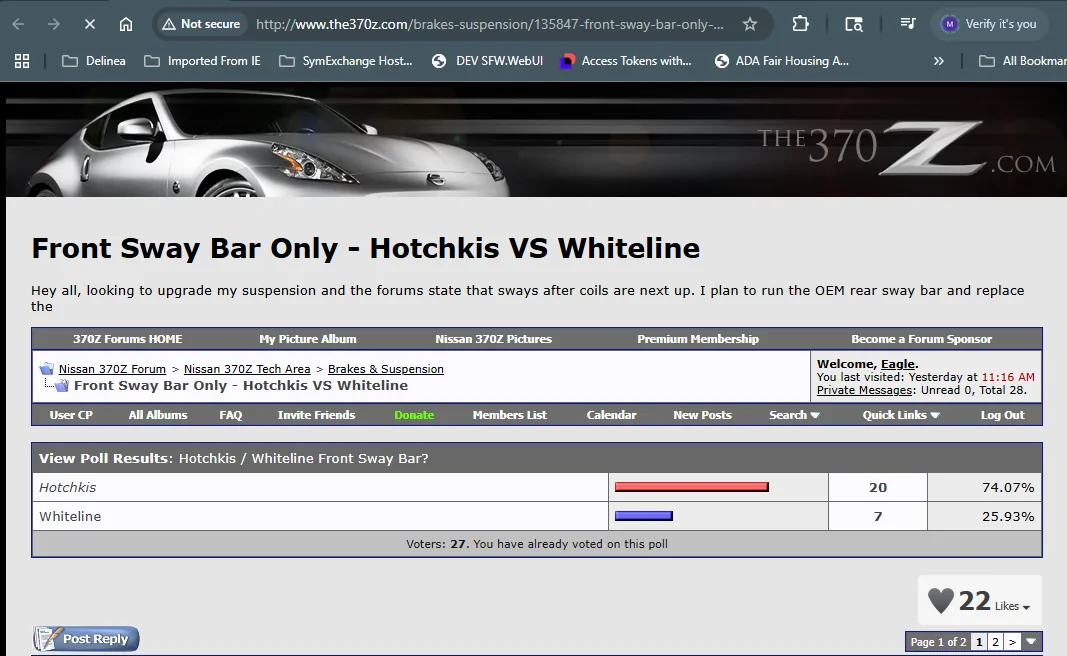This screenshot has width=1067, height=656.
Task: Open 370Z Forums HOME tab
Action: tap(128, 339)
